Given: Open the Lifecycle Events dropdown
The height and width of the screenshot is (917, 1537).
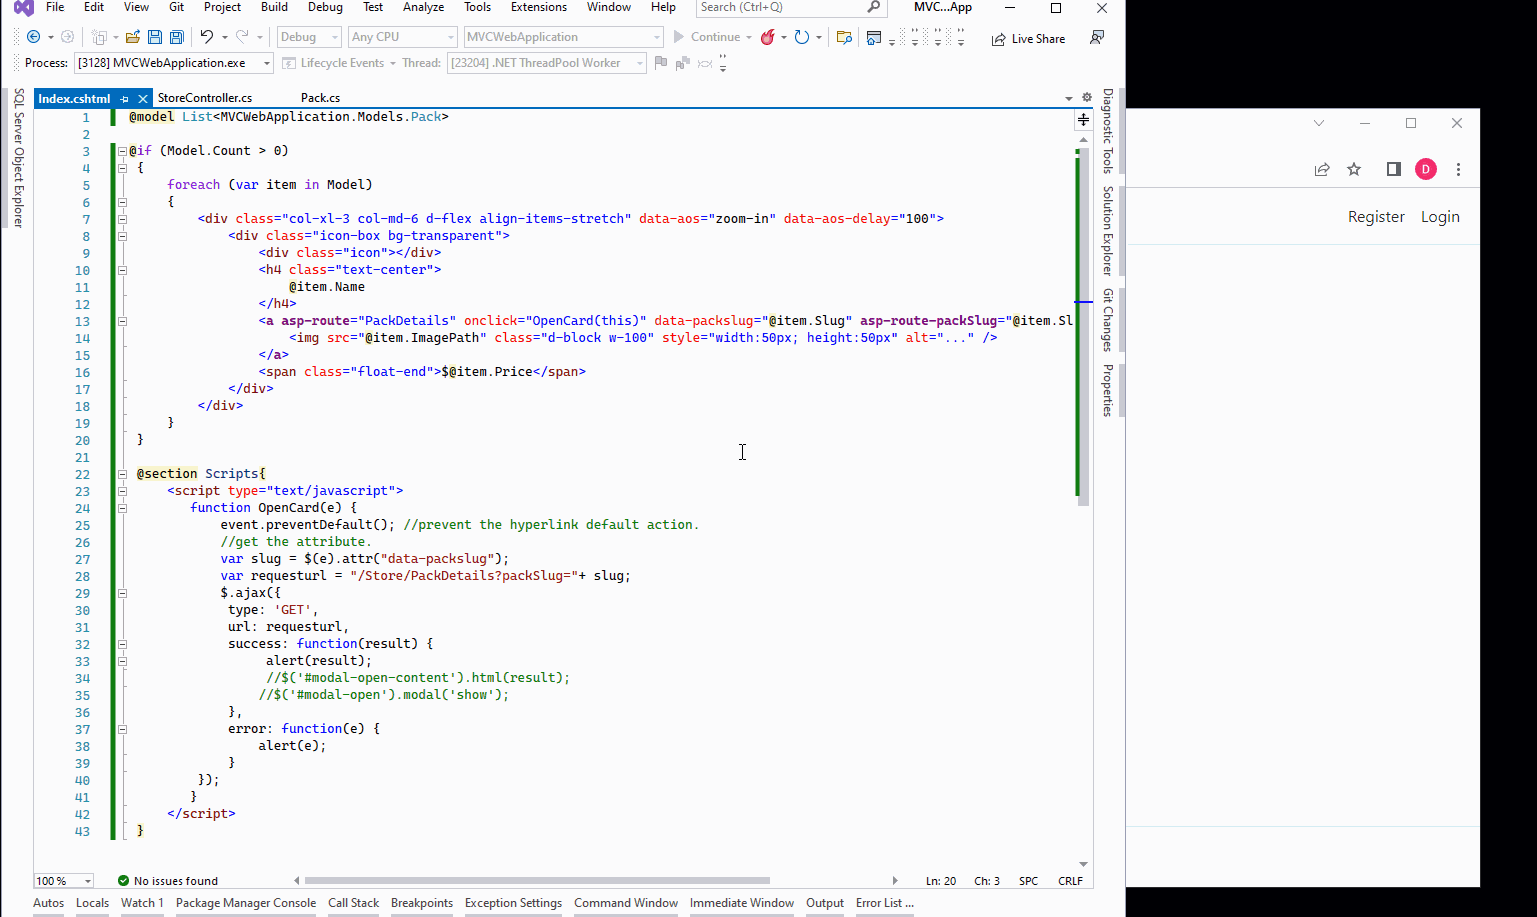Looking at the screenshot, I should click(340, 63).
